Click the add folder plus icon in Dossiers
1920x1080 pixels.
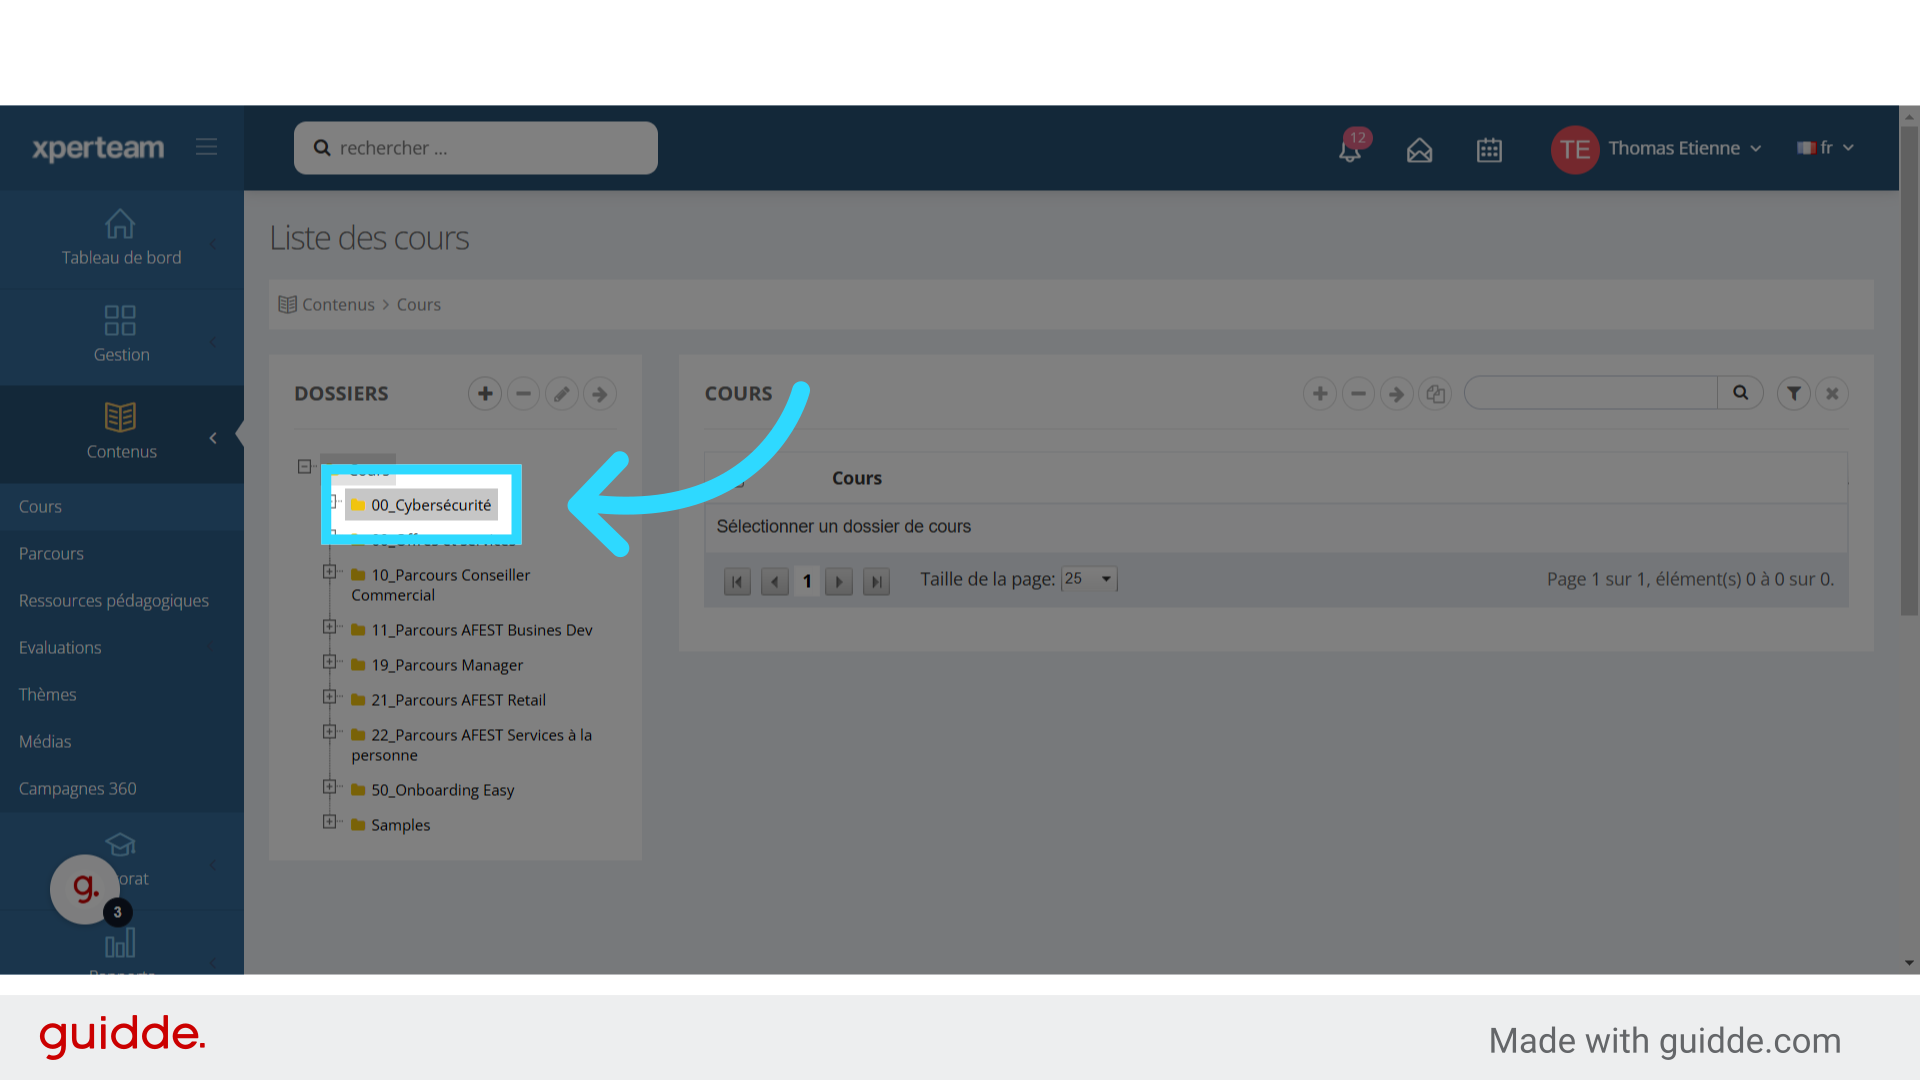pyautogui.click(x=485, y=394)
